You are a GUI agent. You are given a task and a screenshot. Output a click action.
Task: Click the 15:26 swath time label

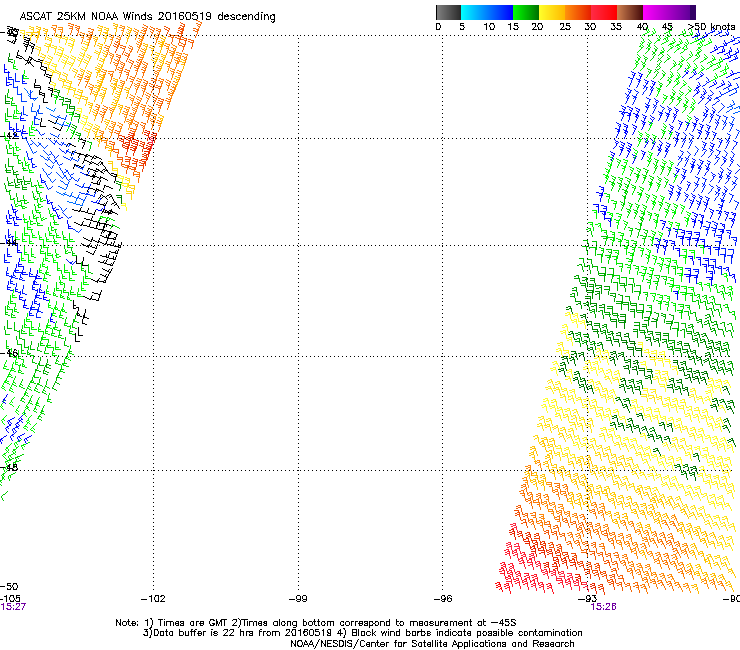[604, 607]
